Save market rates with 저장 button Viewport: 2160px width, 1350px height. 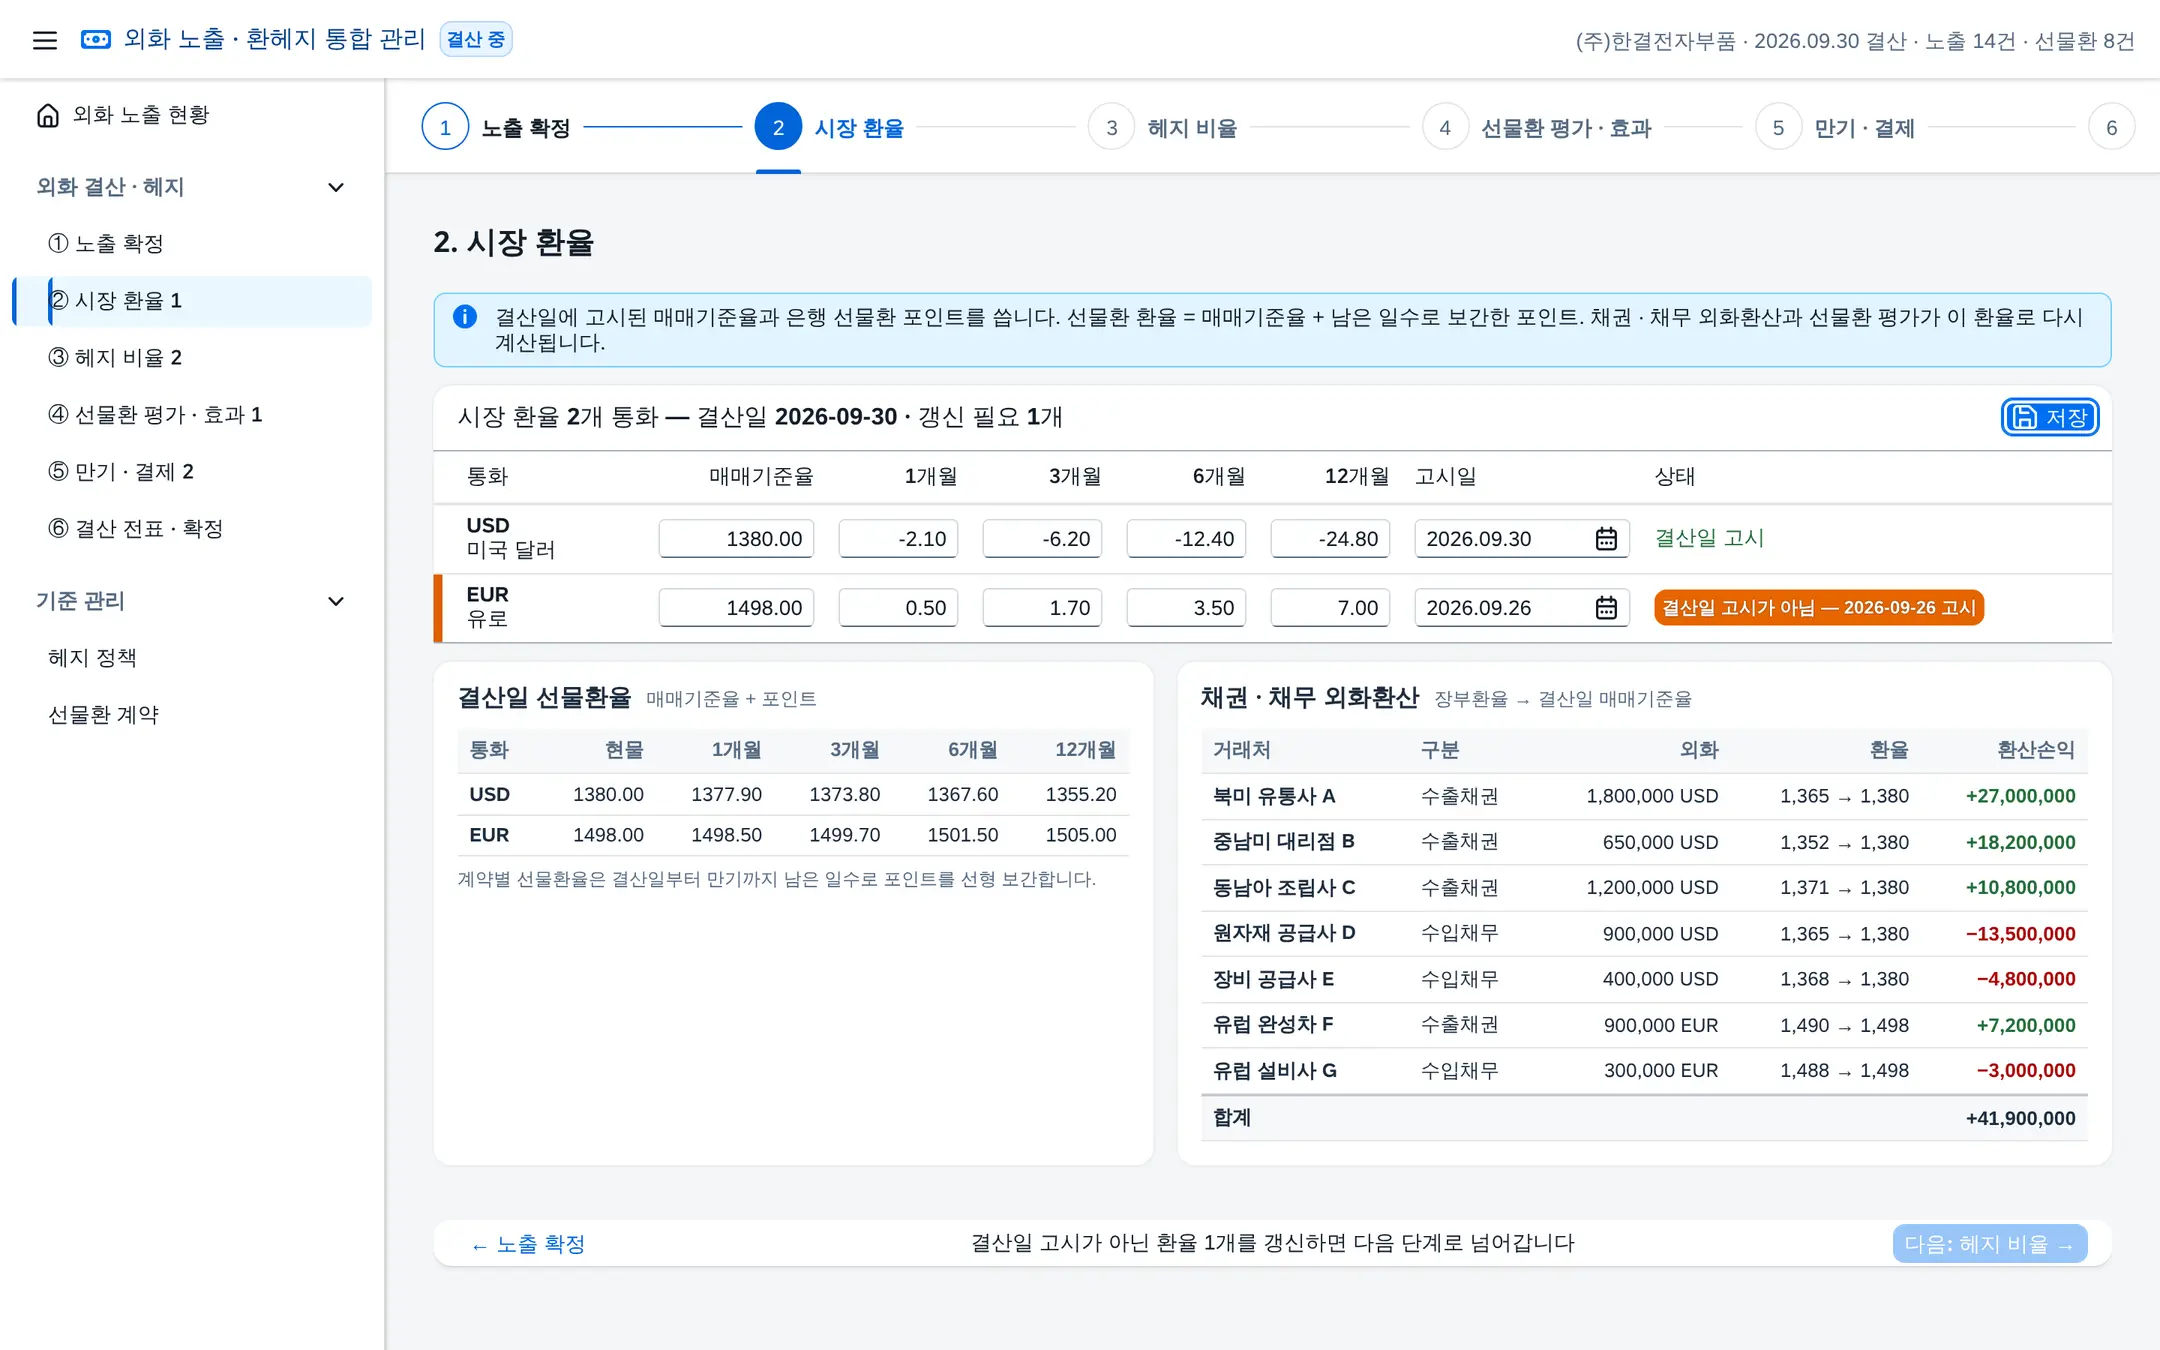point(2049,417)
